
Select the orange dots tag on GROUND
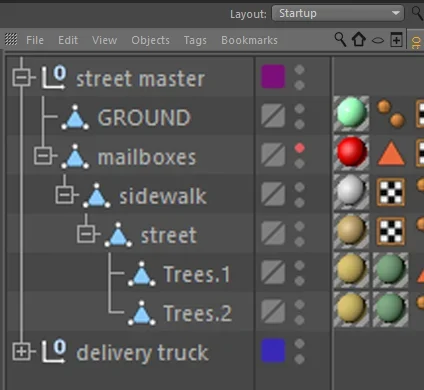click(x=391, y=113)
